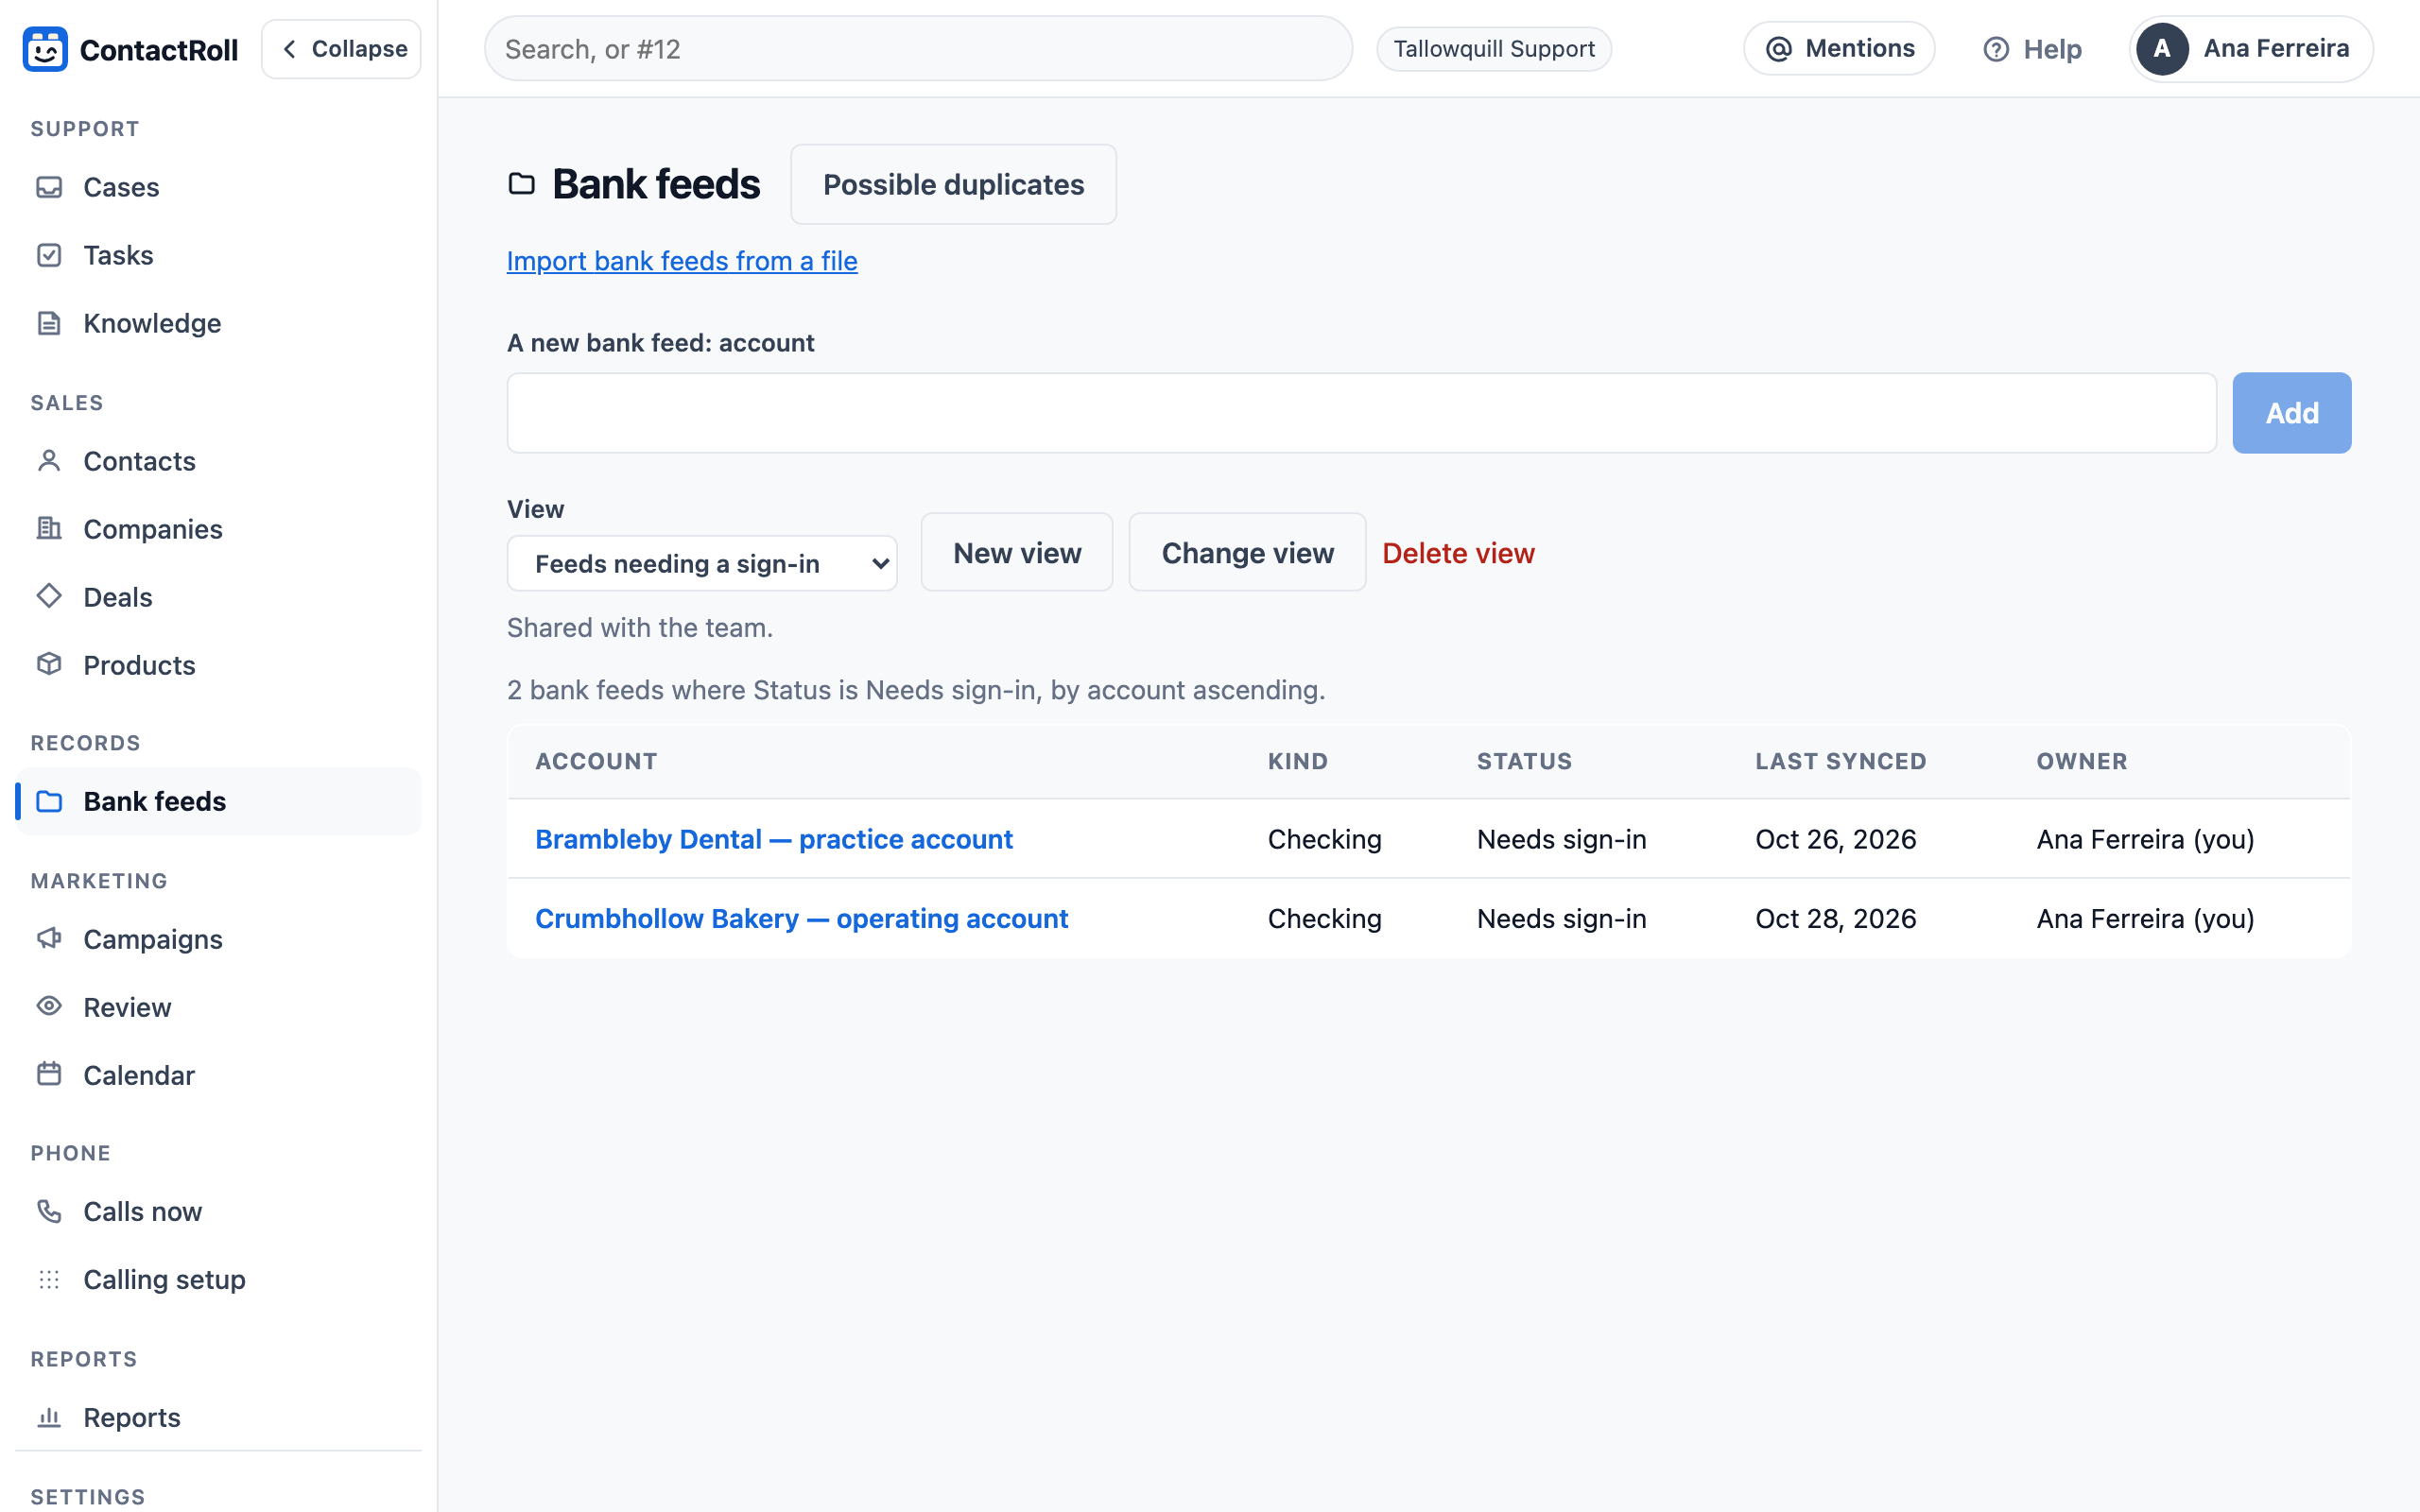2420x1512 pixels.
Task: Go to Calls now page
Action: point(218,1211)
